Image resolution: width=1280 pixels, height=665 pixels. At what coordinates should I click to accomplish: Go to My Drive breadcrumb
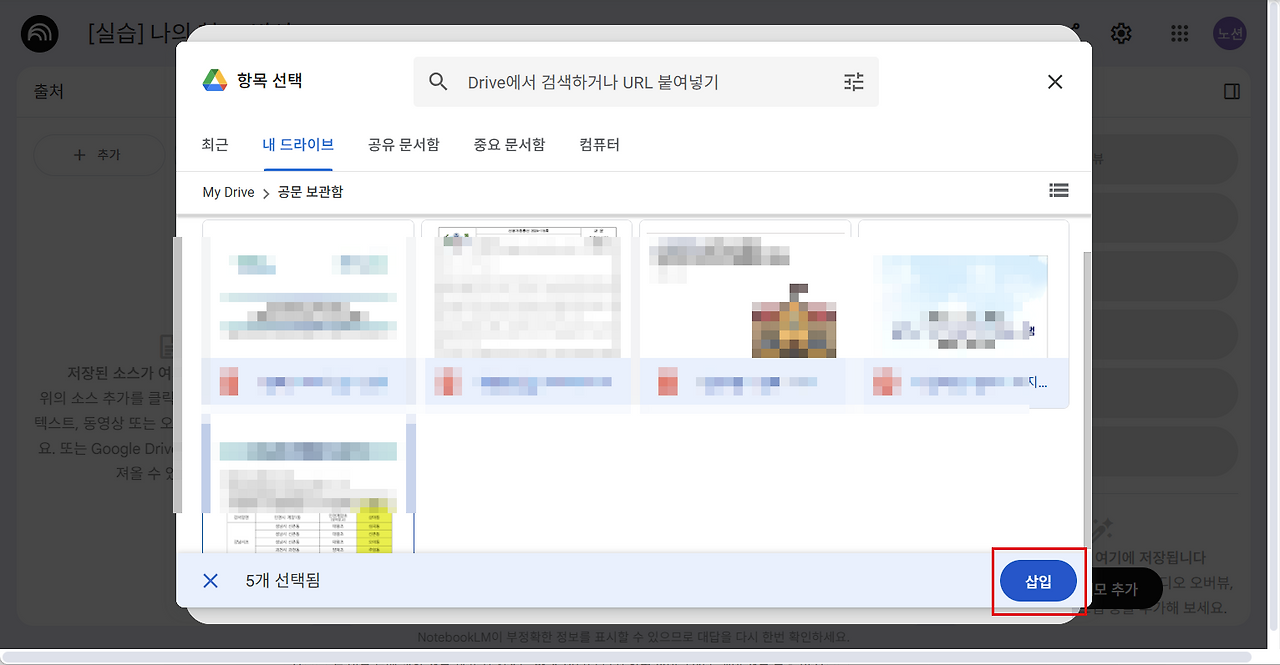228,192
